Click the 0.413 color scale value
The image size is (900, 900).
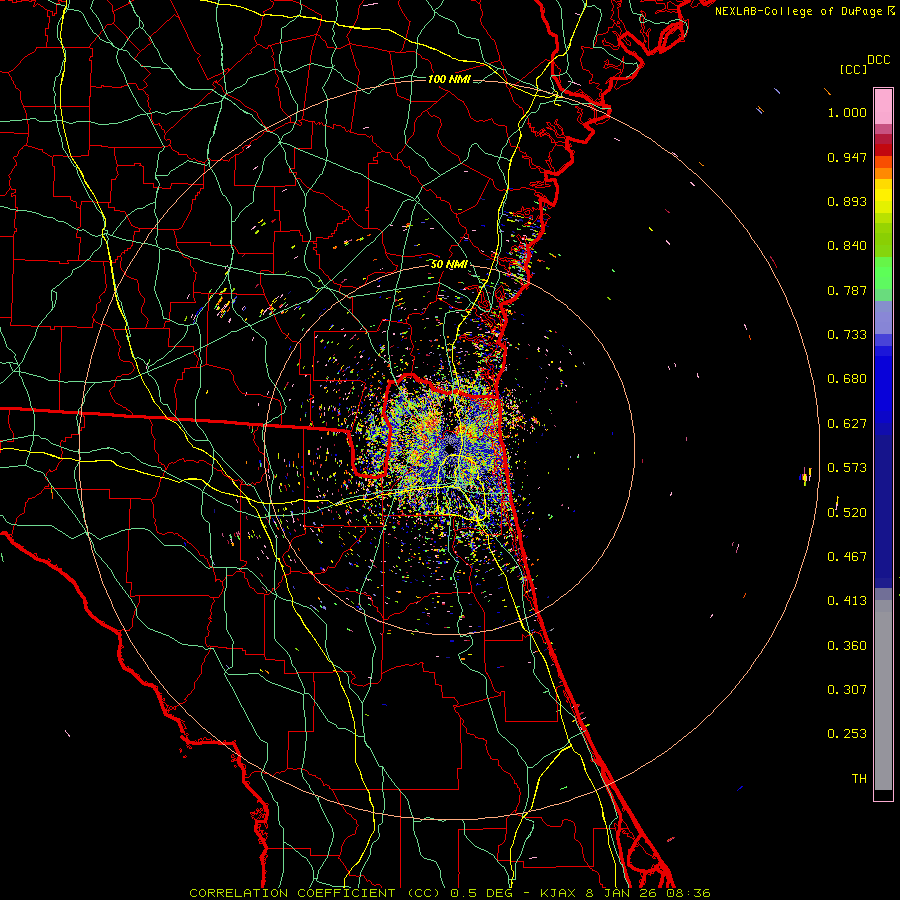pos(847,601)
